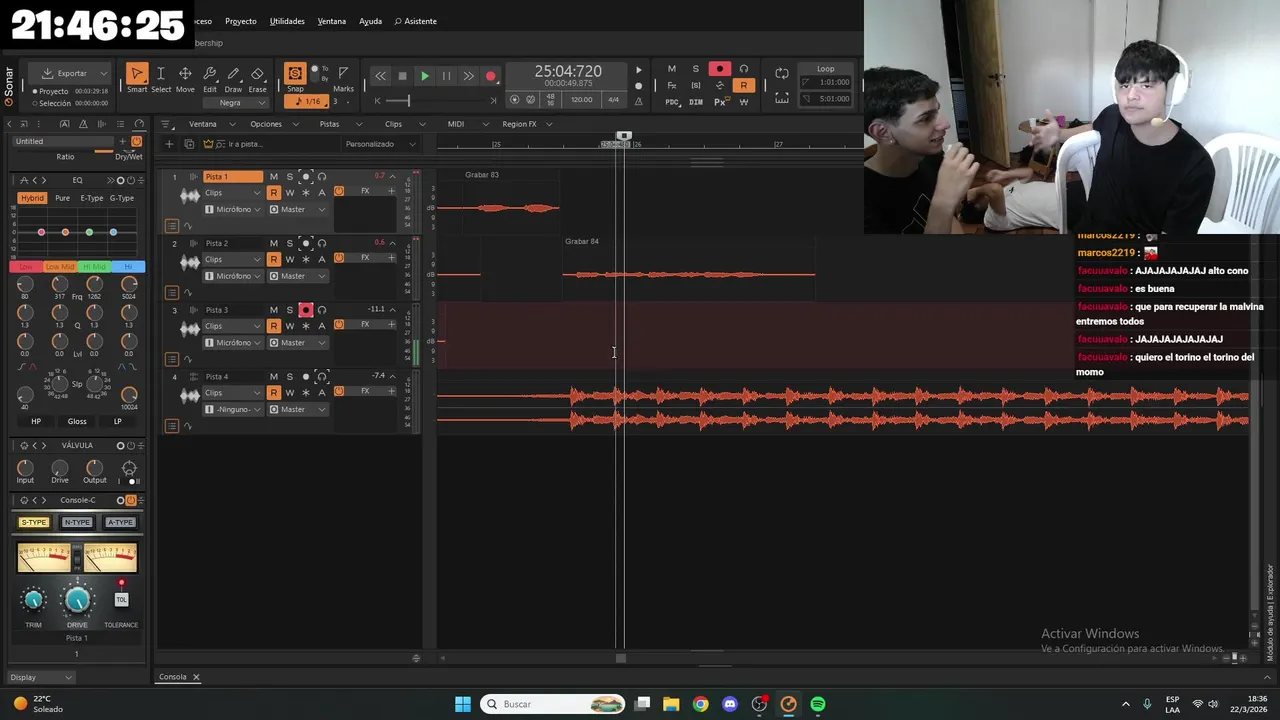
Task: Open the Consola tab
Action: point(172,677)
